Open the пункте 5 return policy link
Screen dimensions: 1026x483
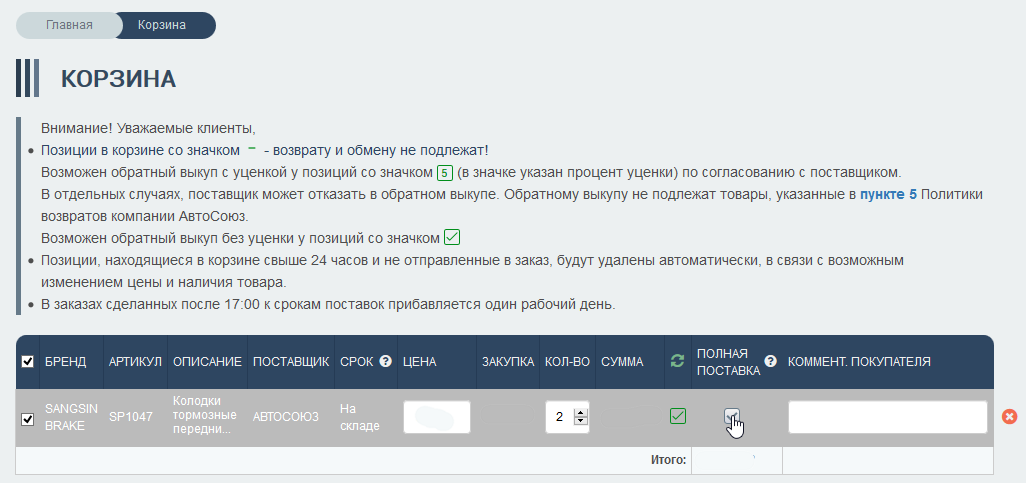[x=888, y=194]
